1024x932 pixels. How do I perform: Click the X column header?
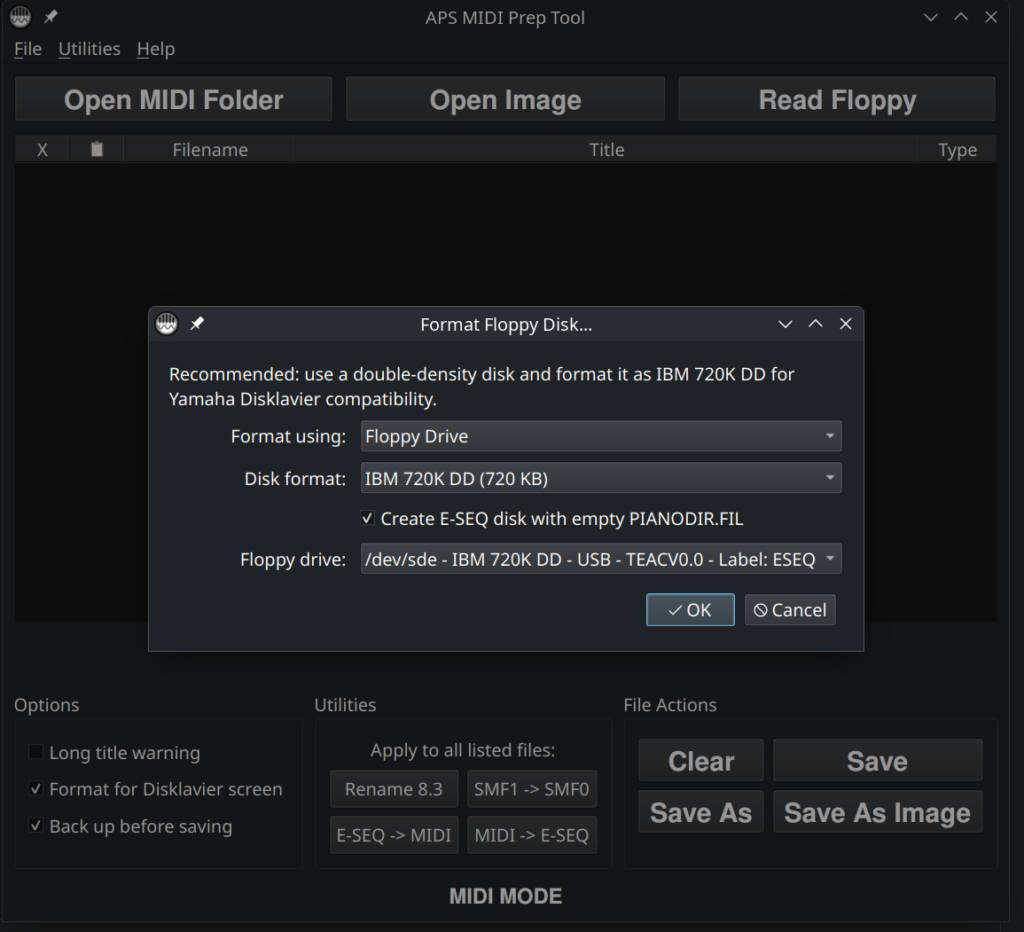42,150
